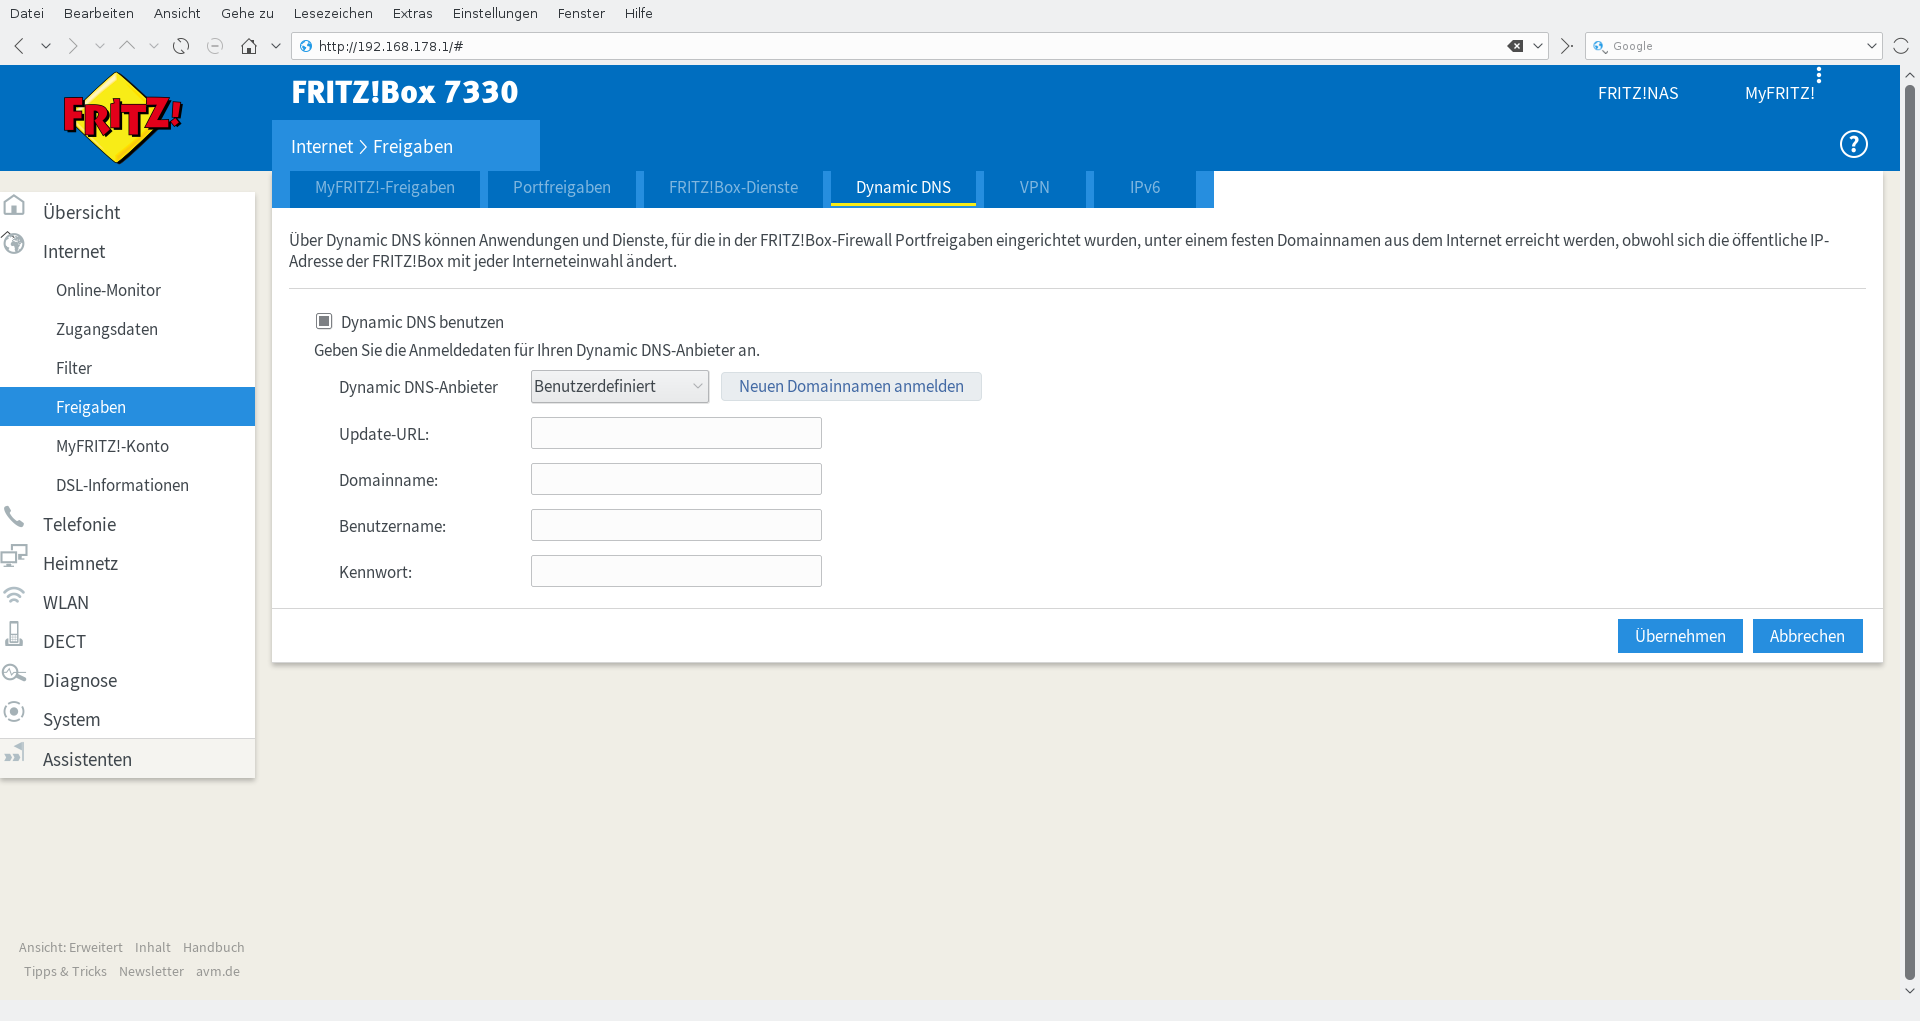Image resolution: width=1920 pixels, height=1021 pixels.
Task: Click the Telefonie phone icon in the sidebar
Action: [x=14, y=517]
